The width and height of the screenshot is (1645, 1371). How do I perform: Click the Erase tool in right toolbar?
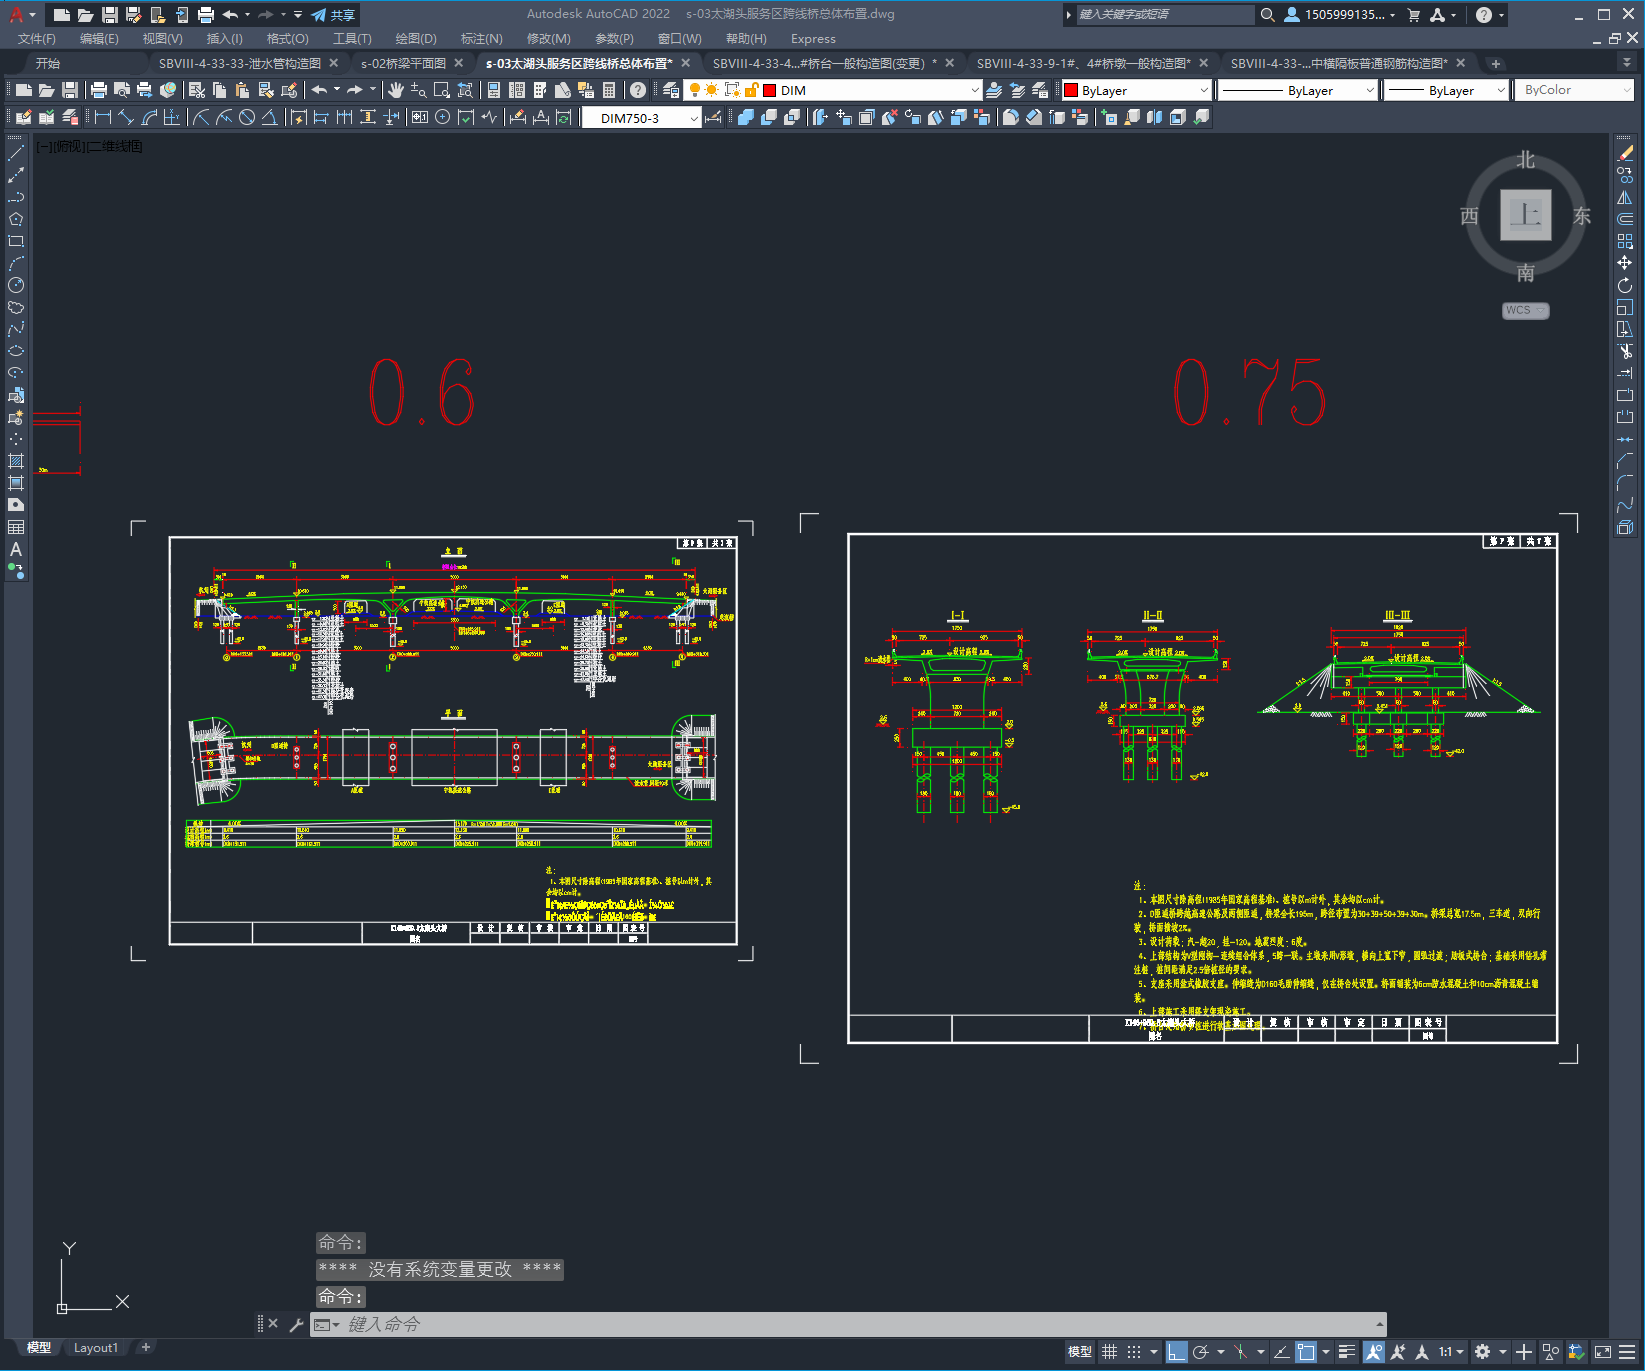tap(1625, 153)
